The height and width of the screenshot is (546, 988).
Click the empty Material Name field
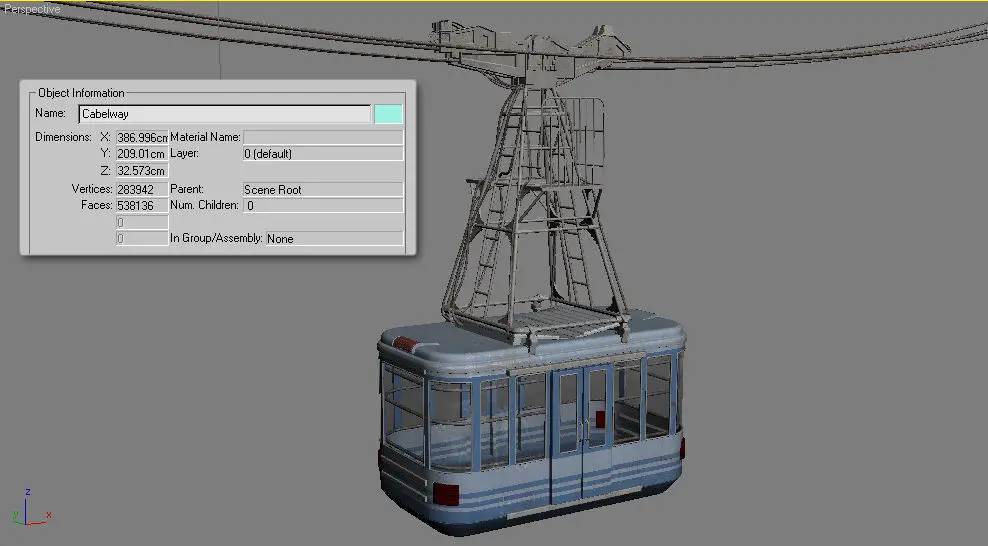click(323, 137)
